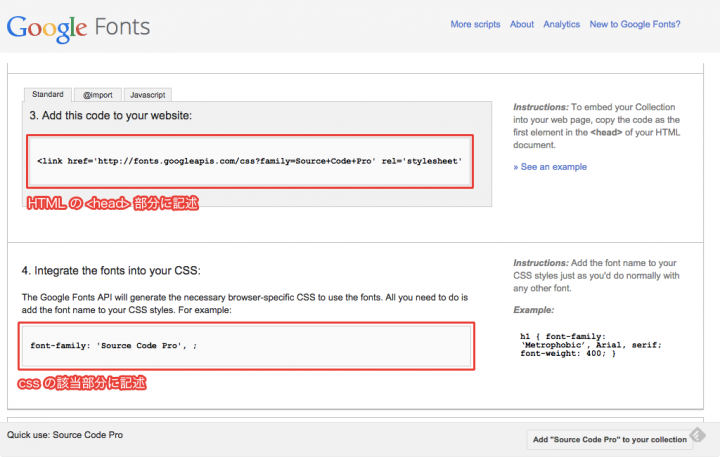Open New to Google Fonts? link
The width and height of the screenshot is (720, 457).
coord(635,24)
